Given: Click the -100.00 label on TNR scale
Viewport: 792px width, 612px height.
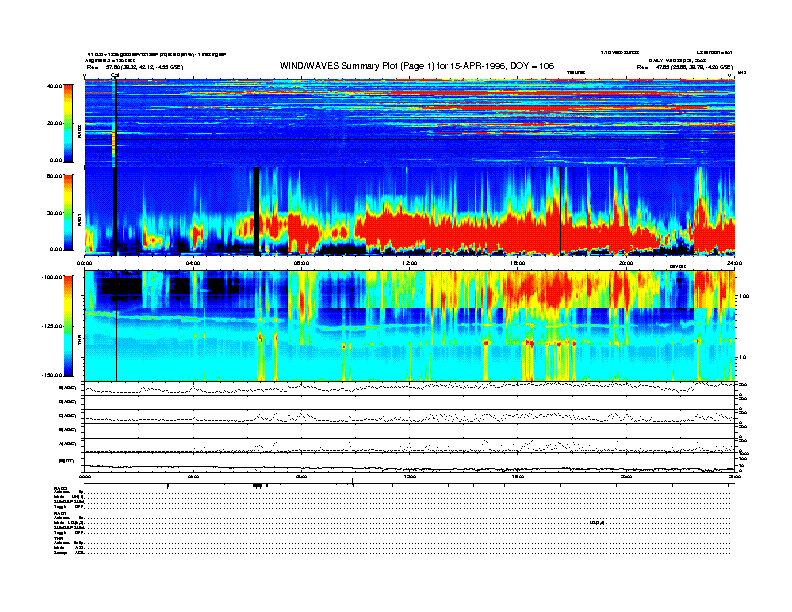Looking at the screenshot, I should tap(52, 277).
